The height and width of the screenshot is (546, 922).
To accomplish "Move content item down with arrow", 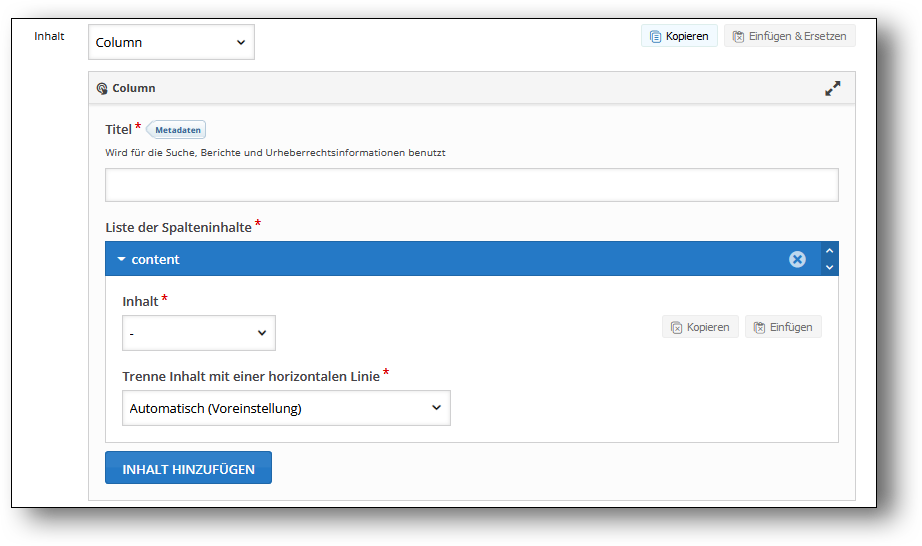I will 829,267.
